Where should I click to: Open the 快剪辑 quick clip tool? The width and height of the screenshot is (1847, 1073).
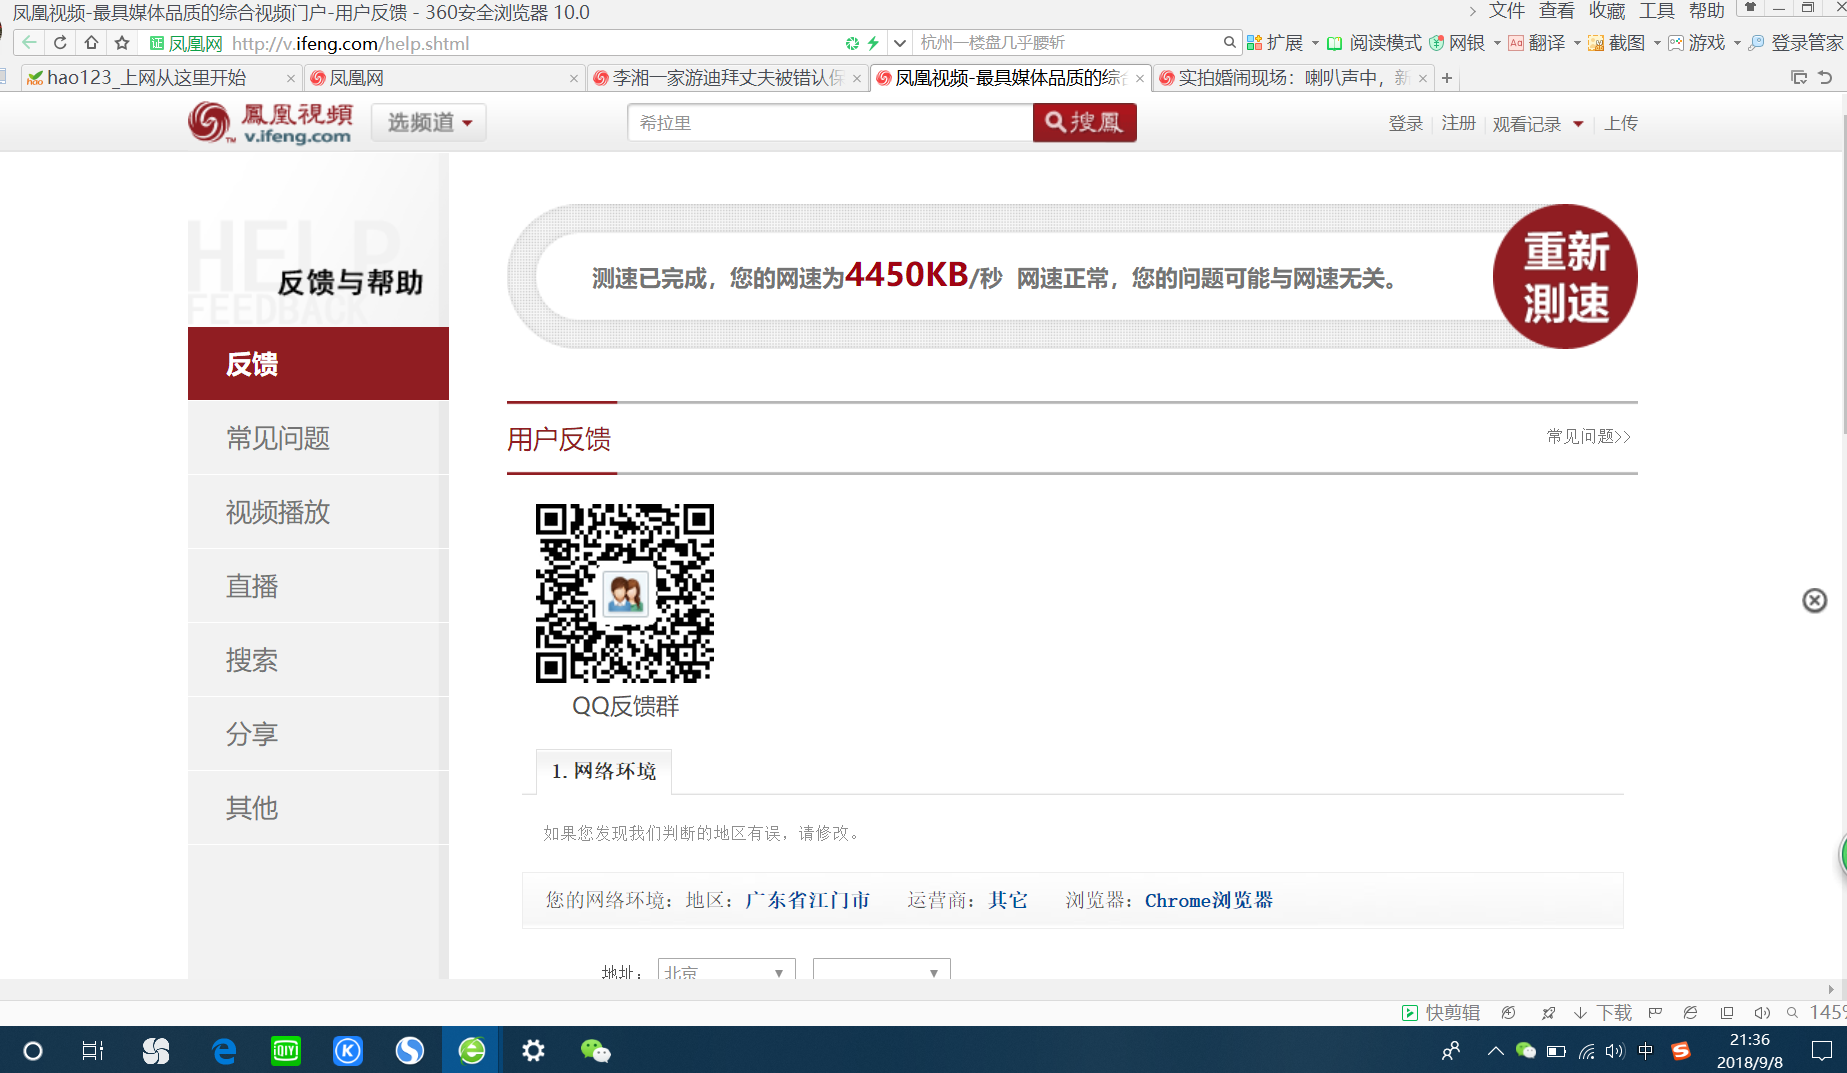coord(1440,1013)
